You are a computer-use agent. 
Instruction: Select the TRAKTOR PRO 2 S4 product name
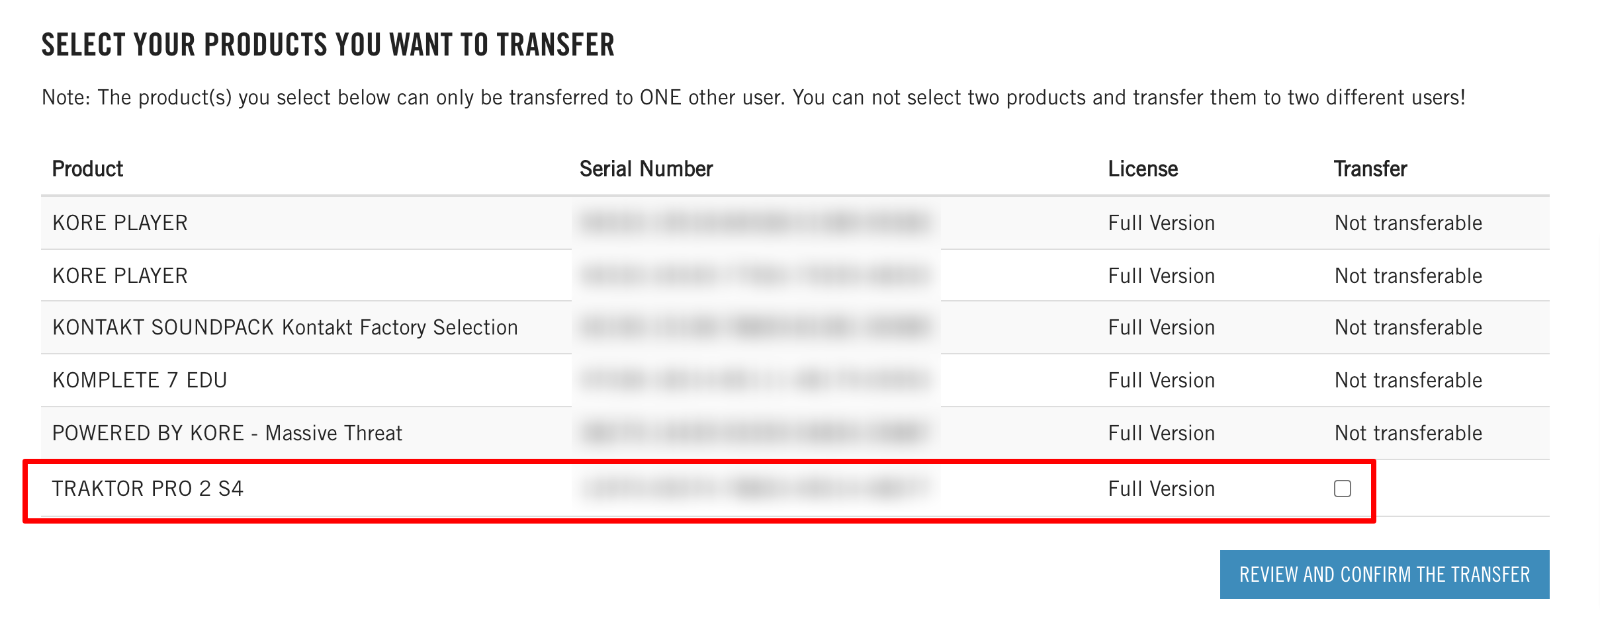coord(148,489)
